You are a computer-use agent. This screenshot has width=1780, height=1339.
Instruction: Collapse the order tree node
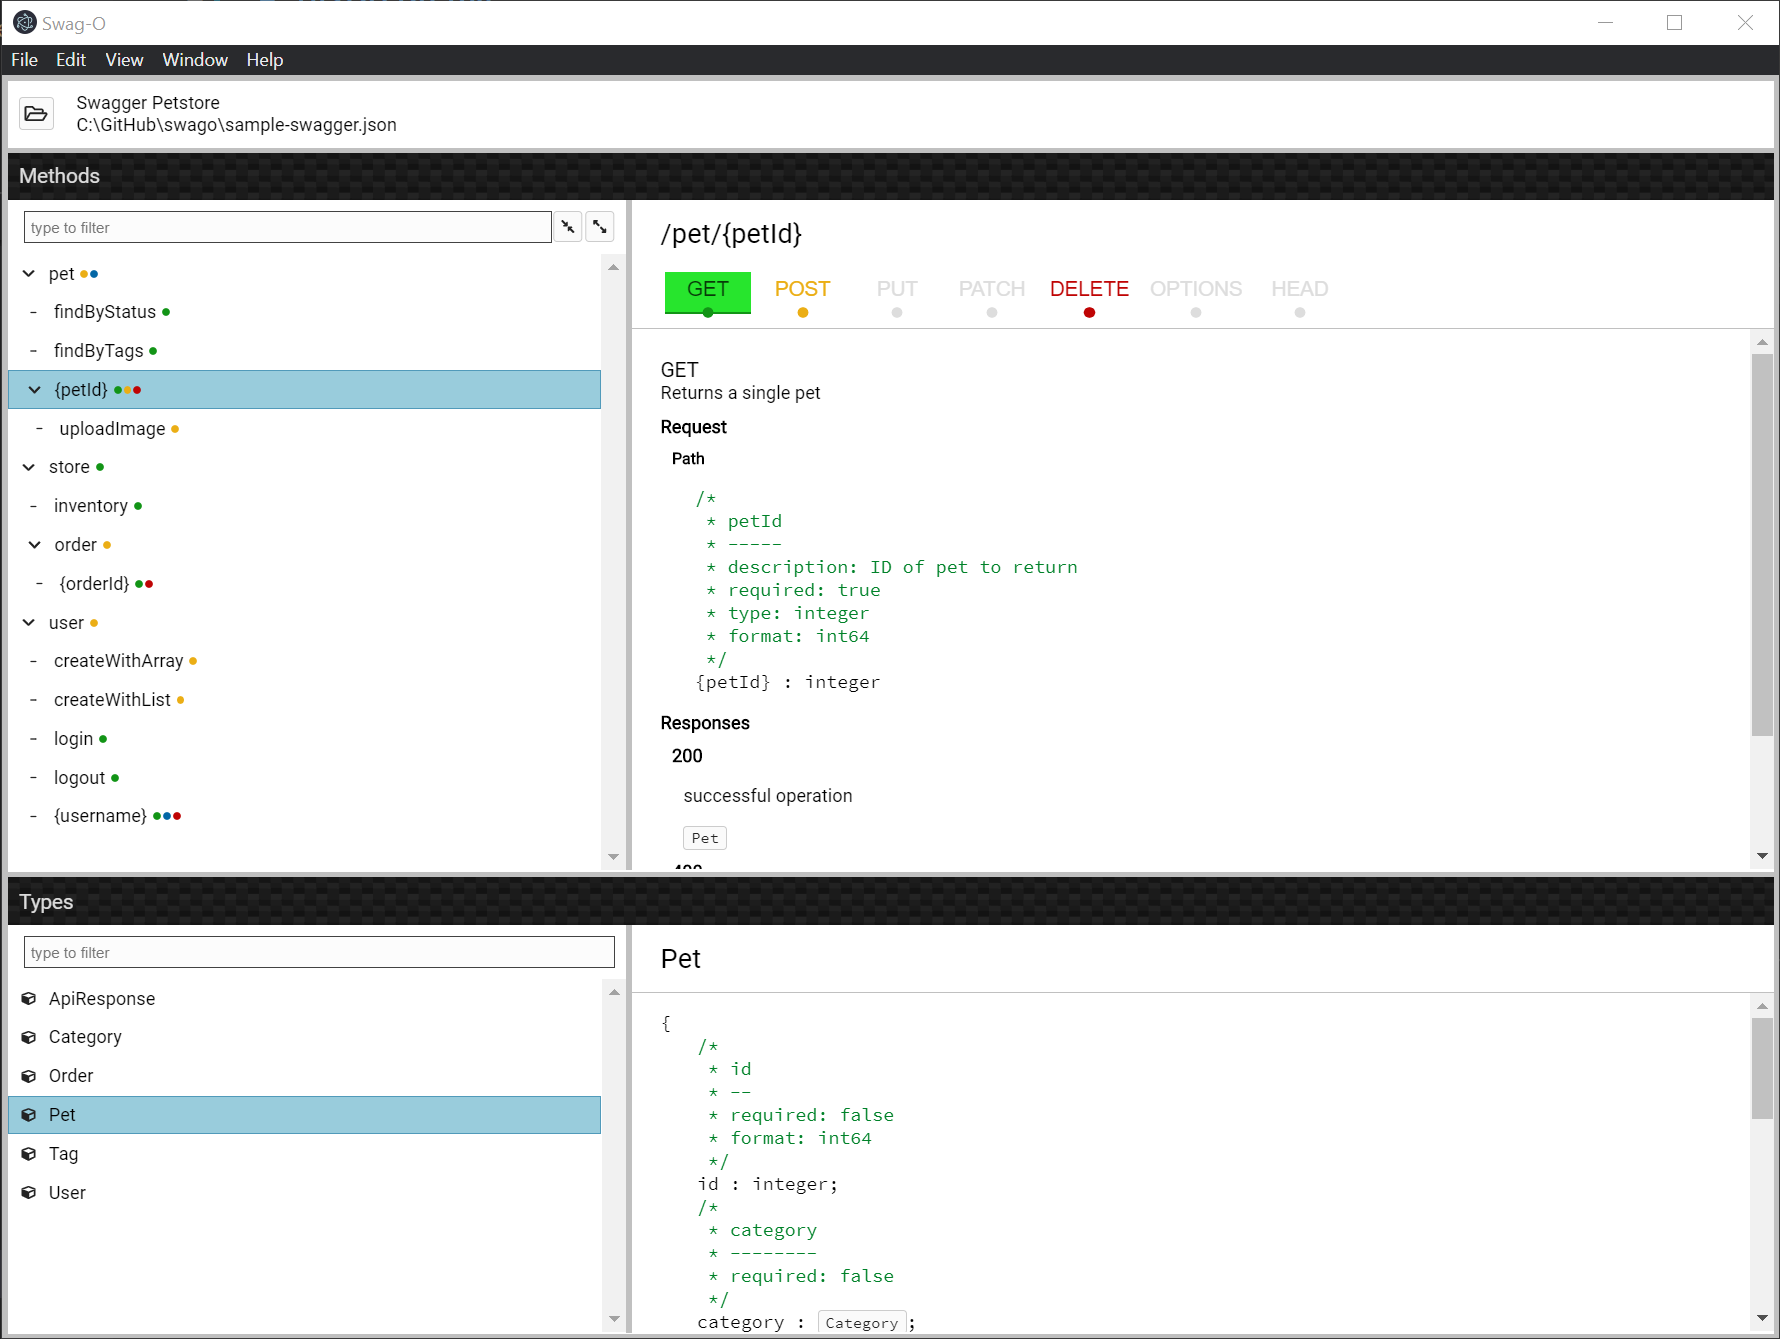pyautogui.click(x=35, y=545)
